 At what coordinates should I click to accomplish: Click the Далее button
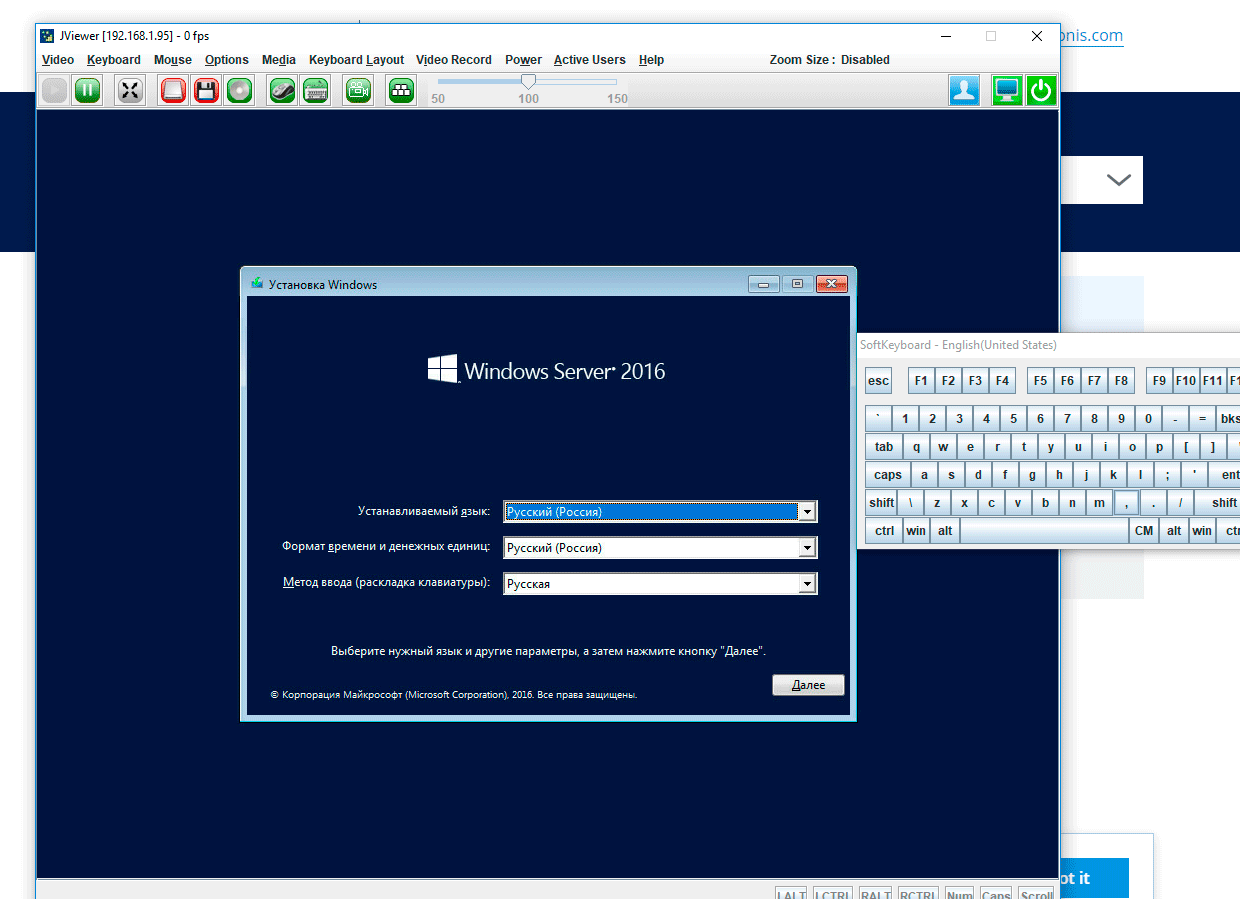[808, 685]
